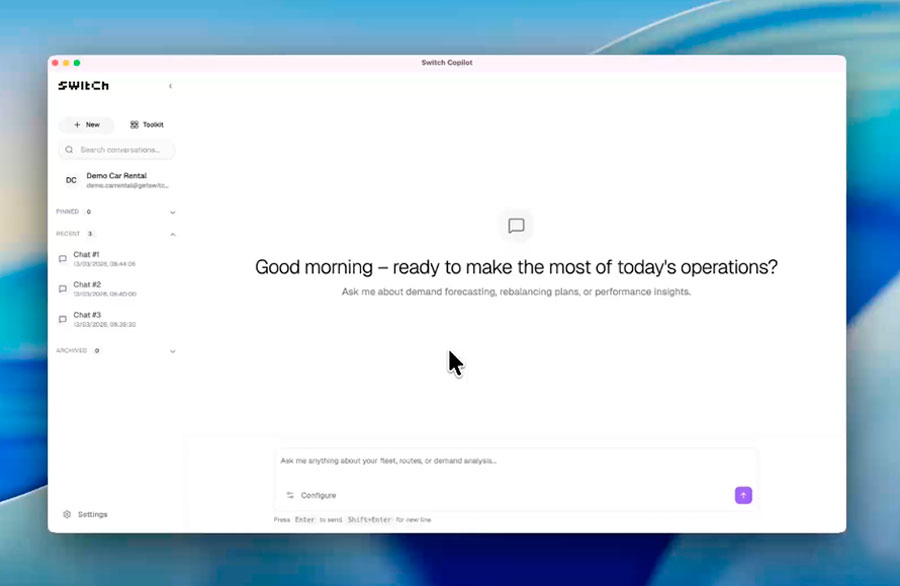Open the Toolkit panel
900x586 pixels.
click(146, 124)
